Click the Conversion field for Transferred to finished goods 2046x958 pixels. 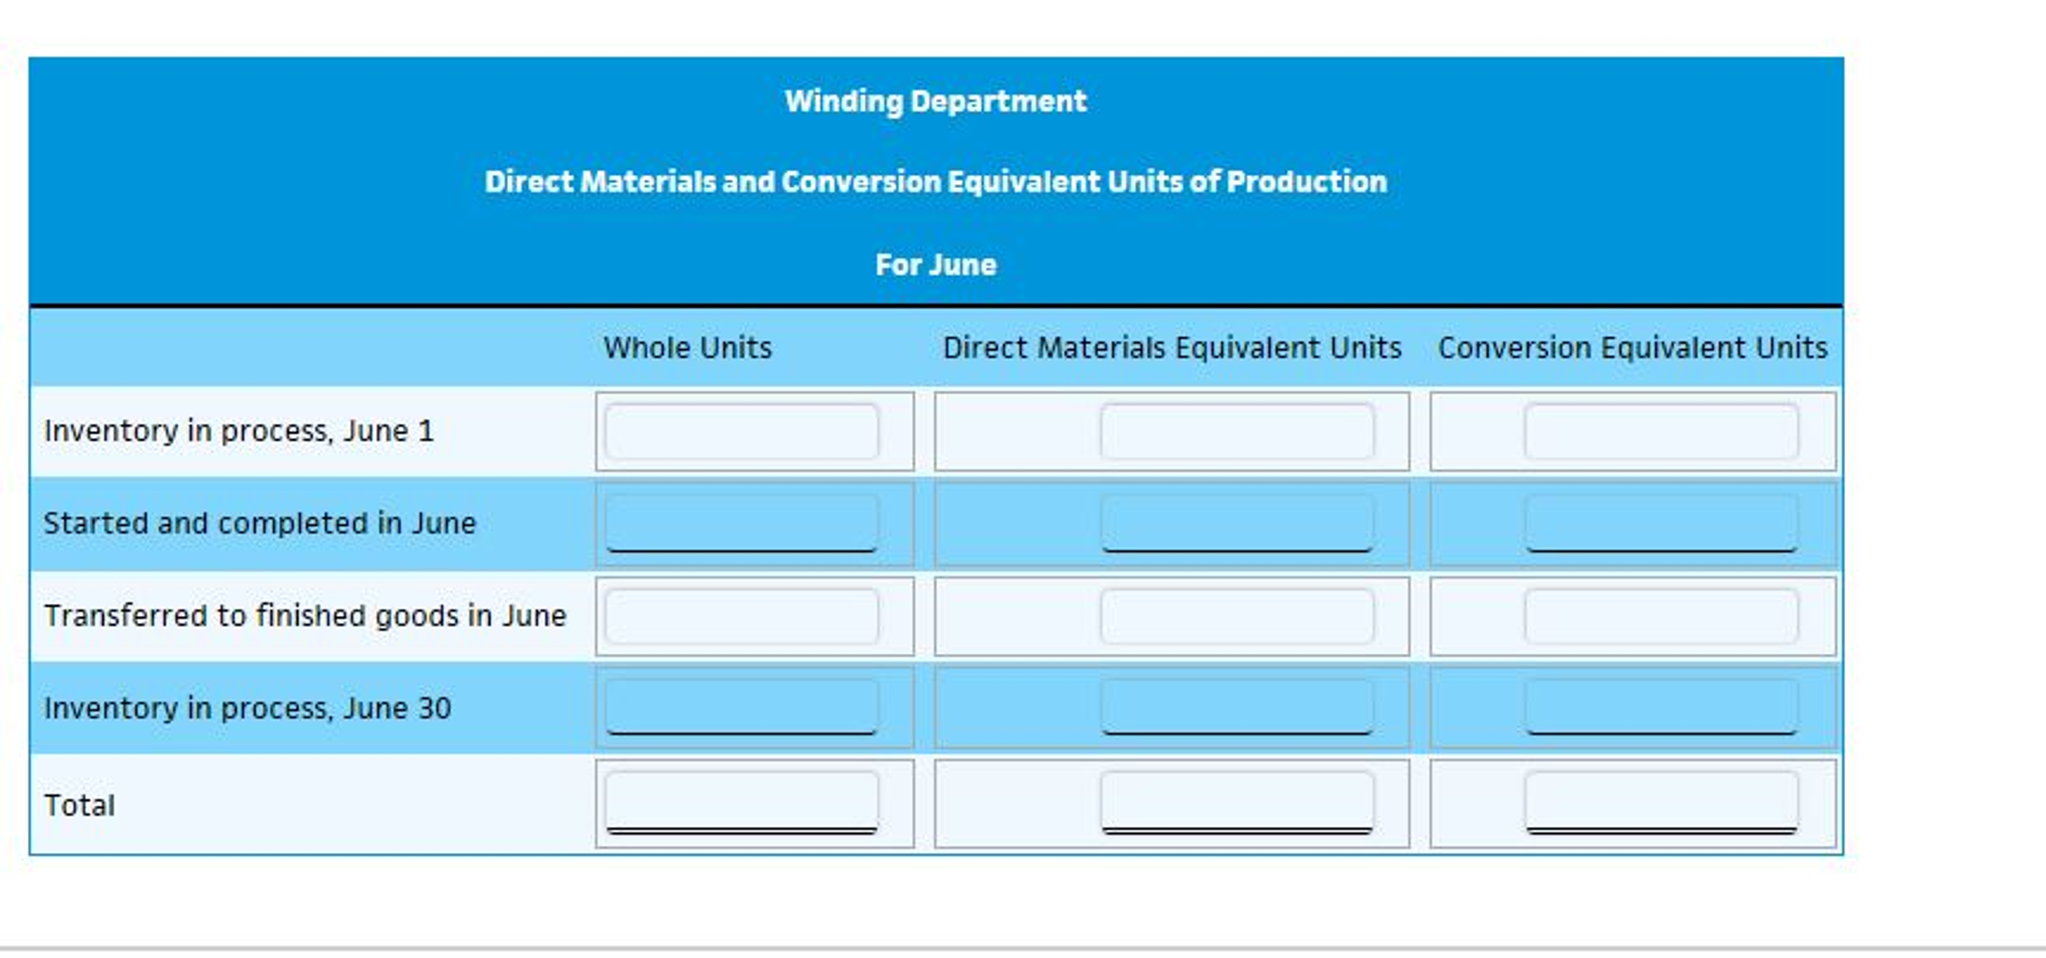pyautogui.click(x=1660, y=616)
